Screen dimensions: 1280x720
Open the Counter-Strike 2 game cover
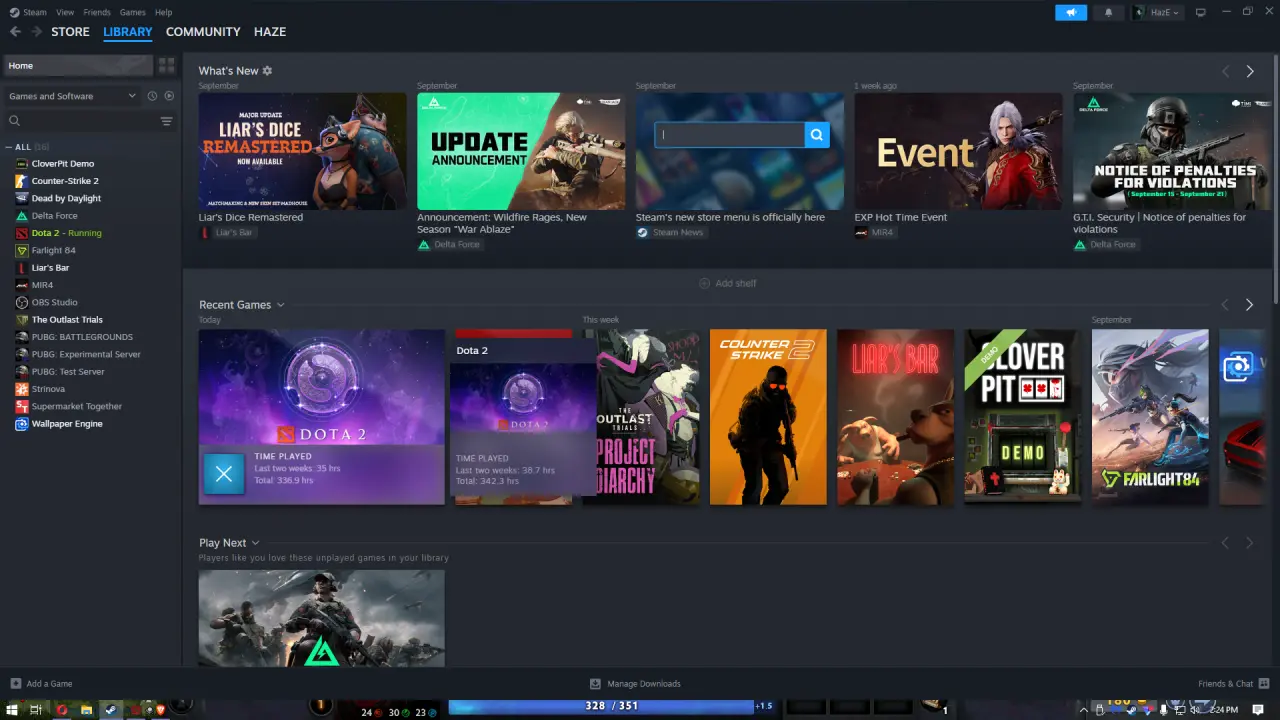click(768, 417)
